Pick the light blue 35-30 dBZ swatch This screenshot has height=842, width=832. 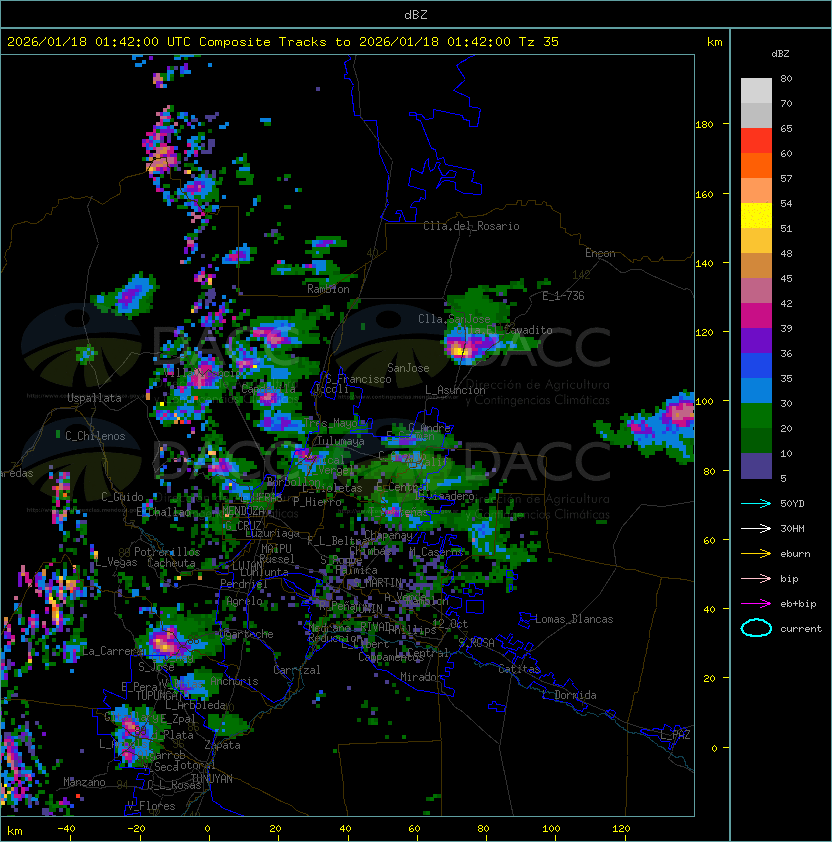pyautogui.click(x=756, y=390)
